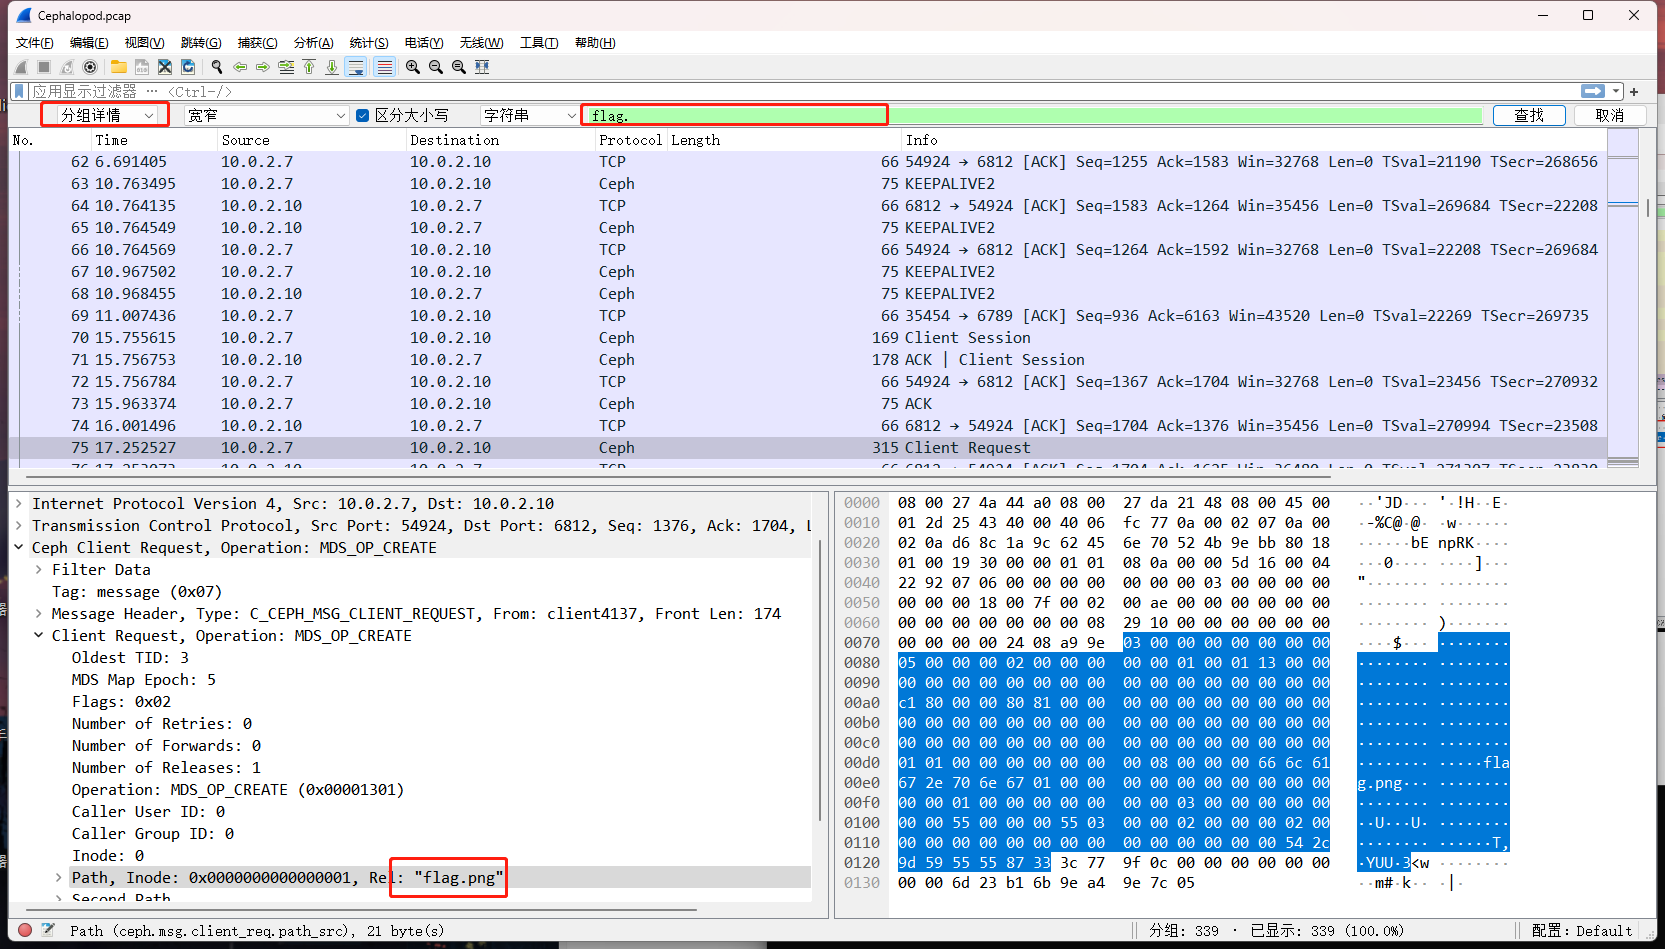Open the display filter history dropdown arrow

[1616, 91]
